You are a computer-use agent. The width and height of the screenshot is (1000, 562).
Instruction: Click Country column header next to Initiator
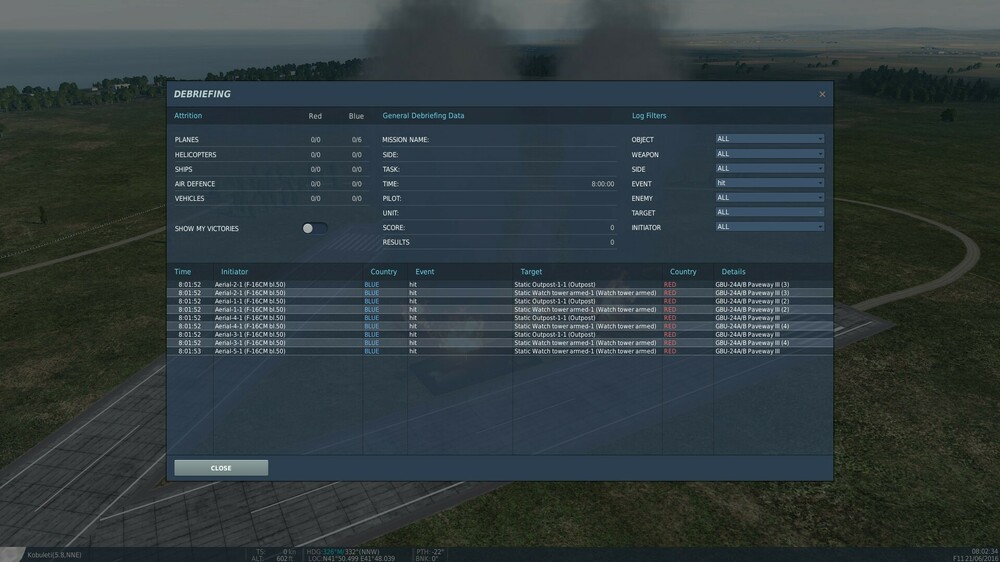coord(383,272)
